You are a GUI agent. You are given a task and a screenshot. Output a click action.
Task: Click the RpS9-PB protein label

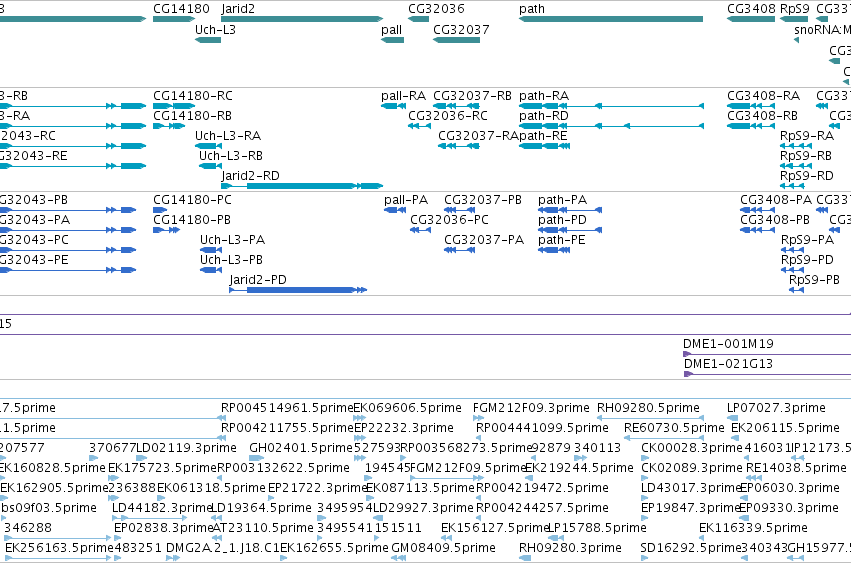tap(814, 280)
